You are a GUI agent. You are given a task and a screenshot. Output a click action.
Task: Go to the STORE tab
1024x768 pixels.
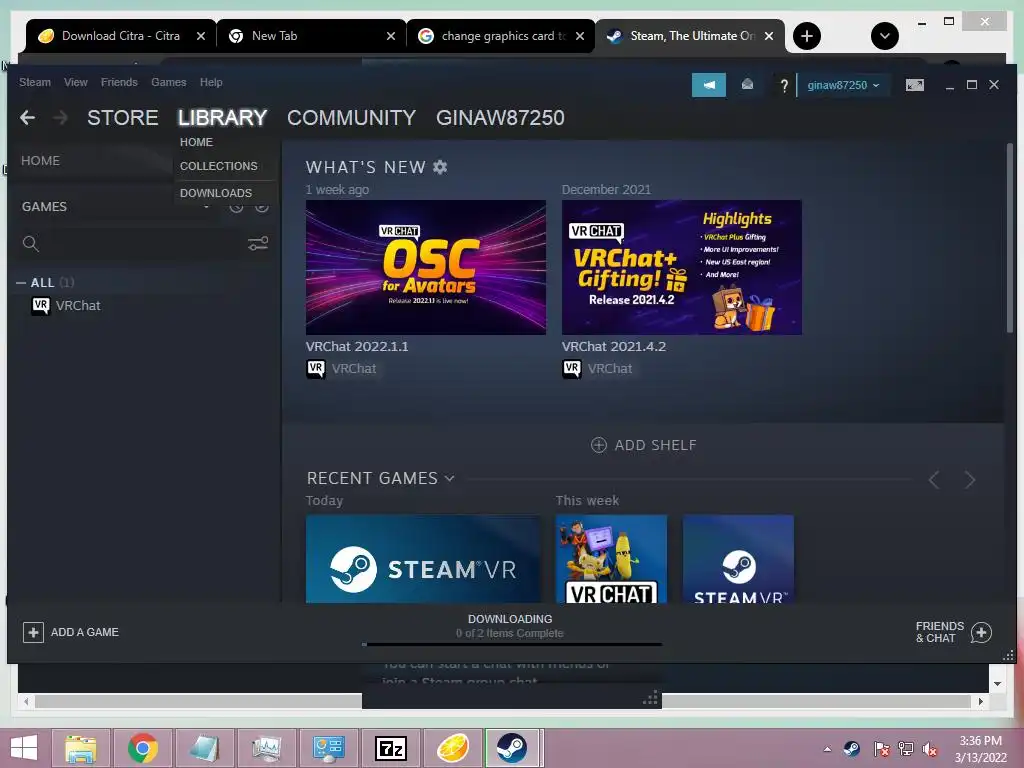123,118
